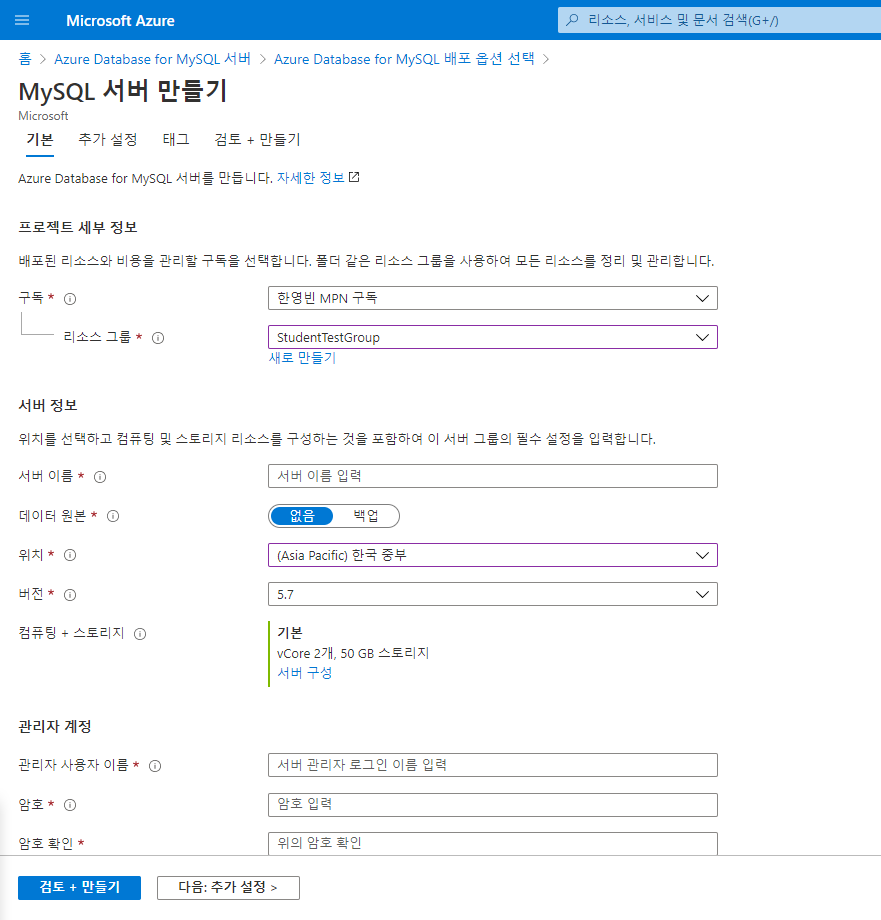Click info icon next to 리소스 그룹
Viewport: 881px width, 920px height.
pyautogui.click(x=157, y=338)
